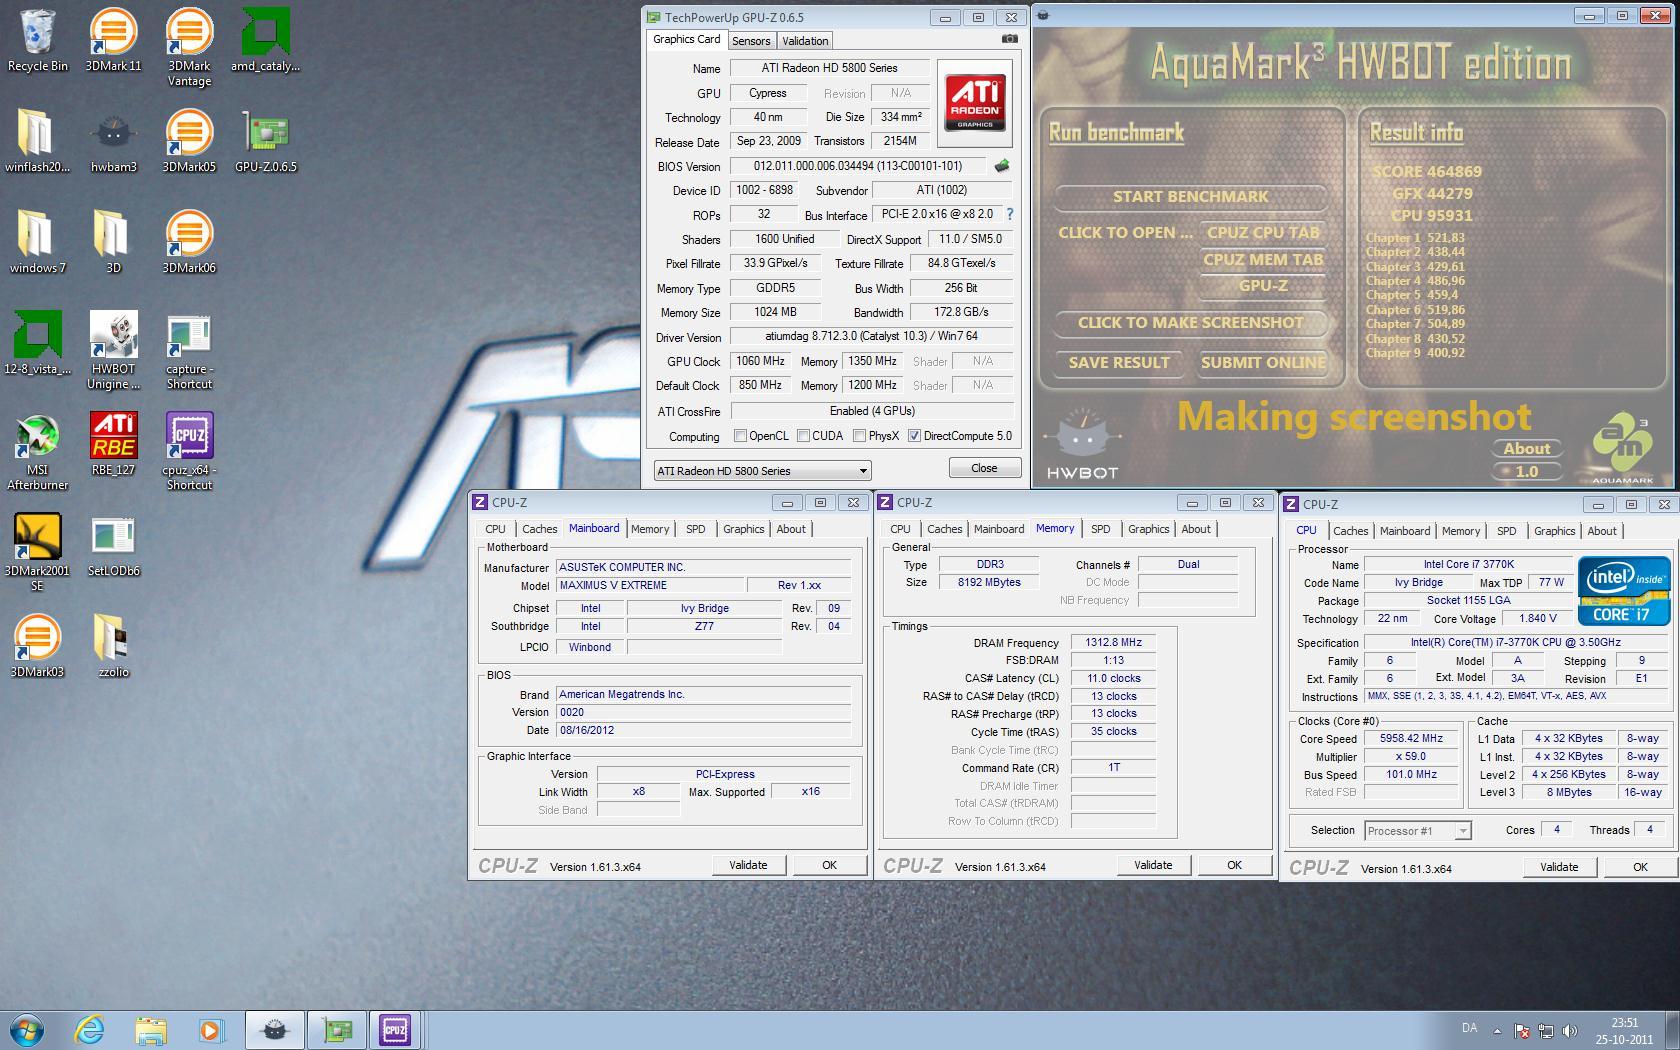1680x1050 pixels.
Task: Open the windows 7 folder icon
Action: point(38,242)
